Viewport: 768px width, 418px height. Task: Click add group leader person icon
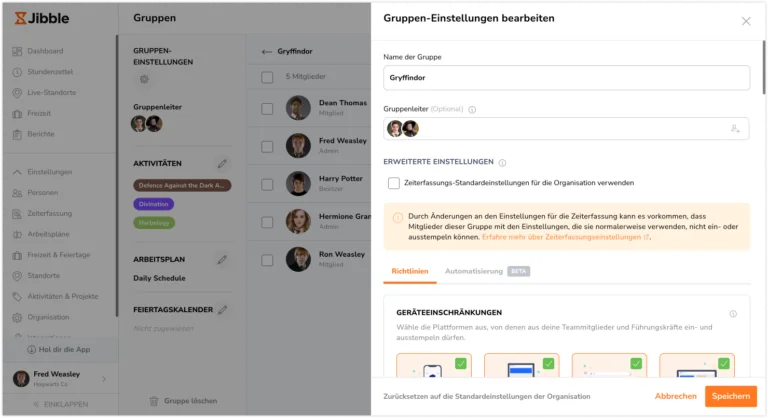[735, 129]
